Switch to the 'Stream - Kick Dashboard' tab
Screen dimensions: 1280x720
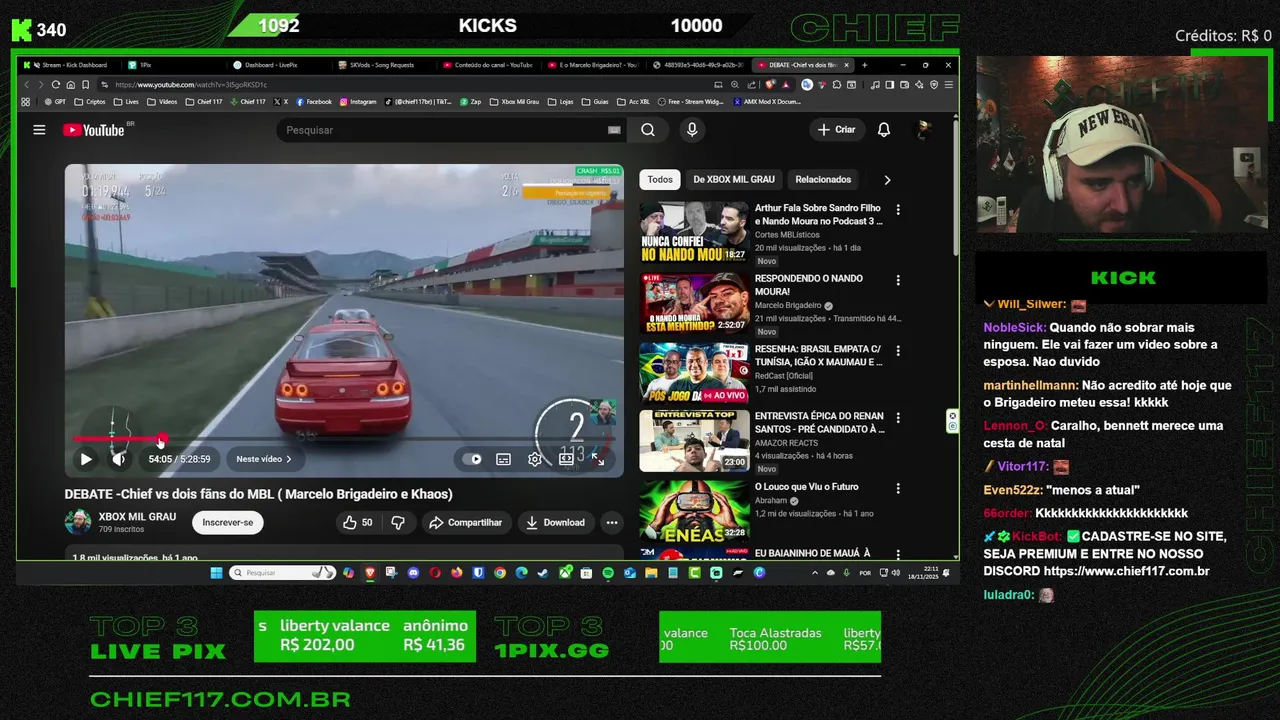click(70, 65)
